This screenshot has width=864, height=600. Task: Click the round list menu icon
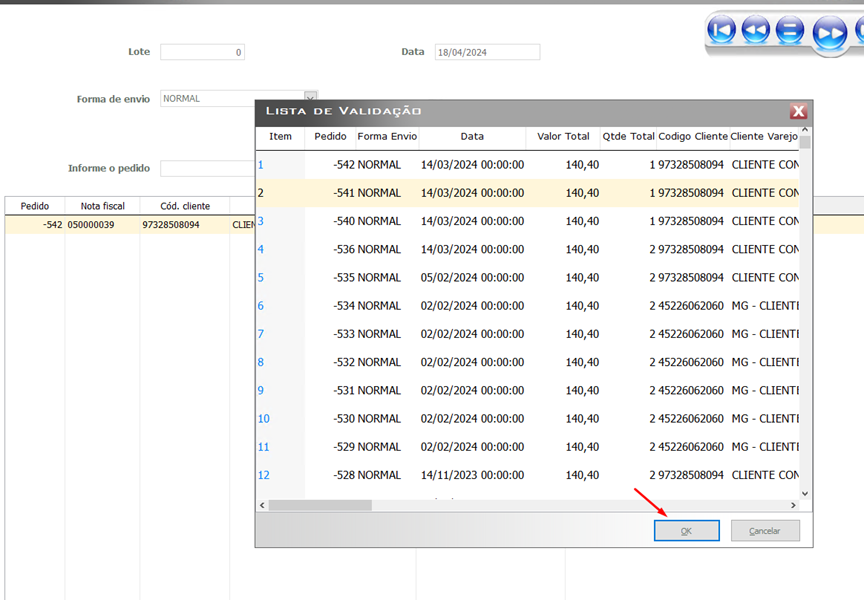tap(790, 31)
